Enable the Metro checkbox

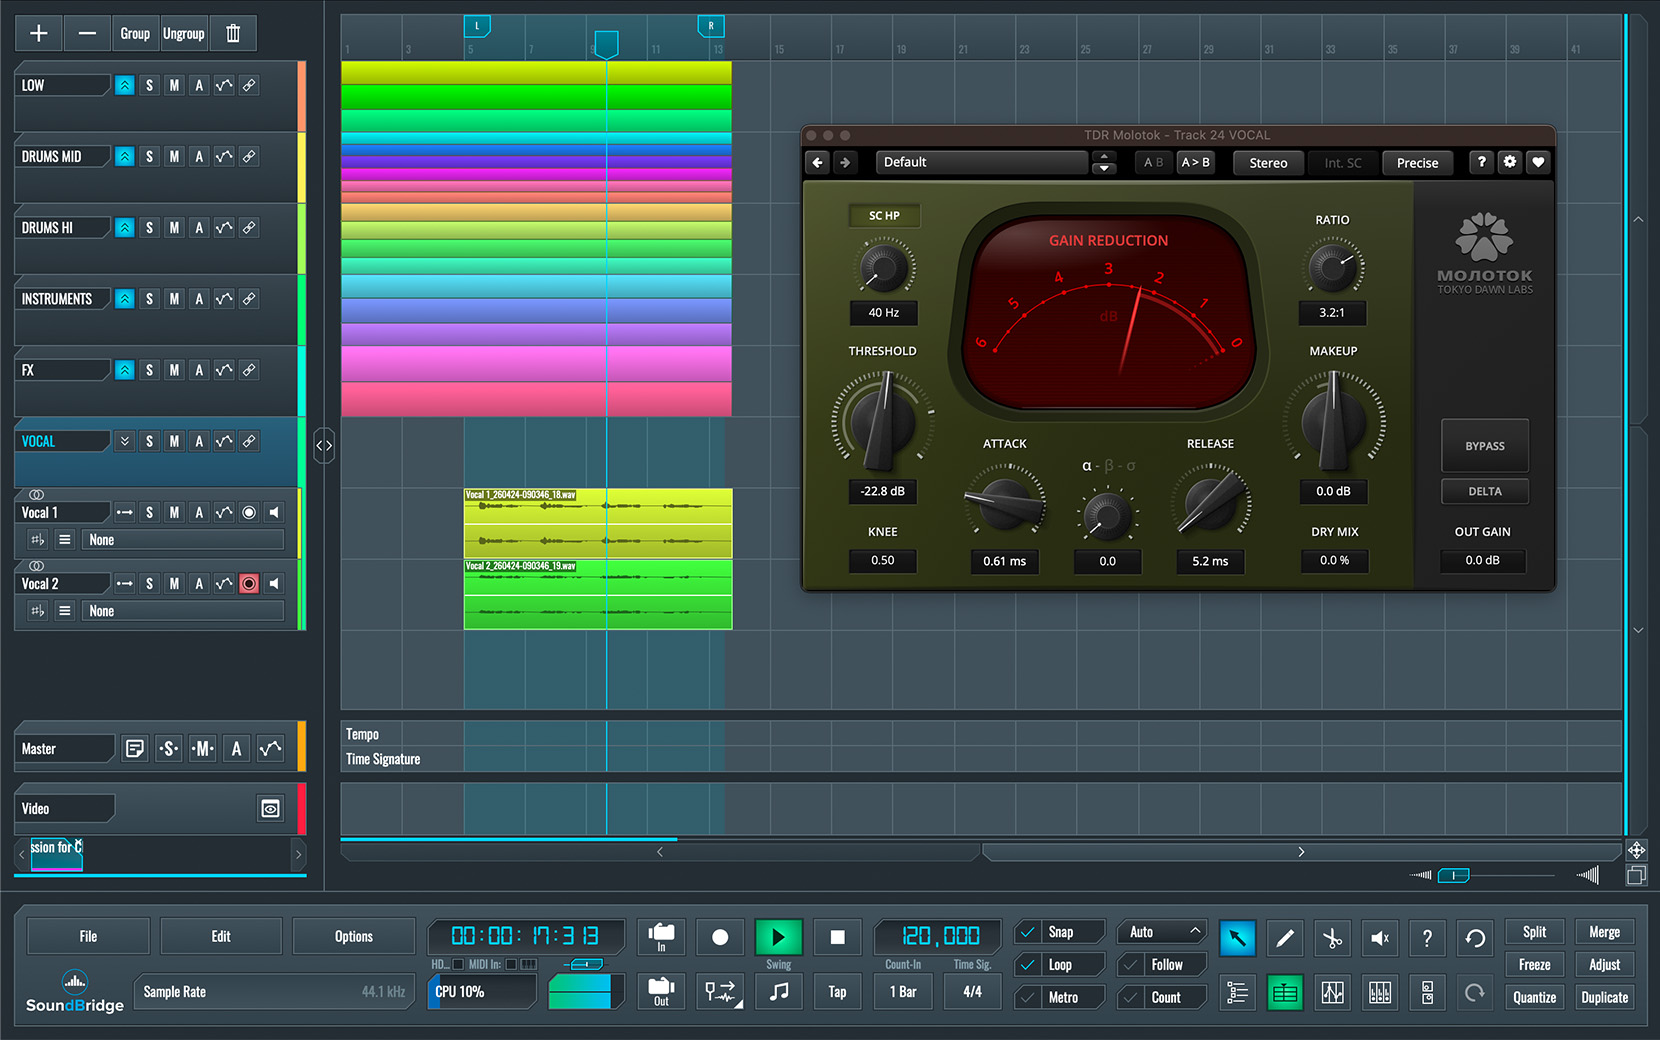[1027, 998]
